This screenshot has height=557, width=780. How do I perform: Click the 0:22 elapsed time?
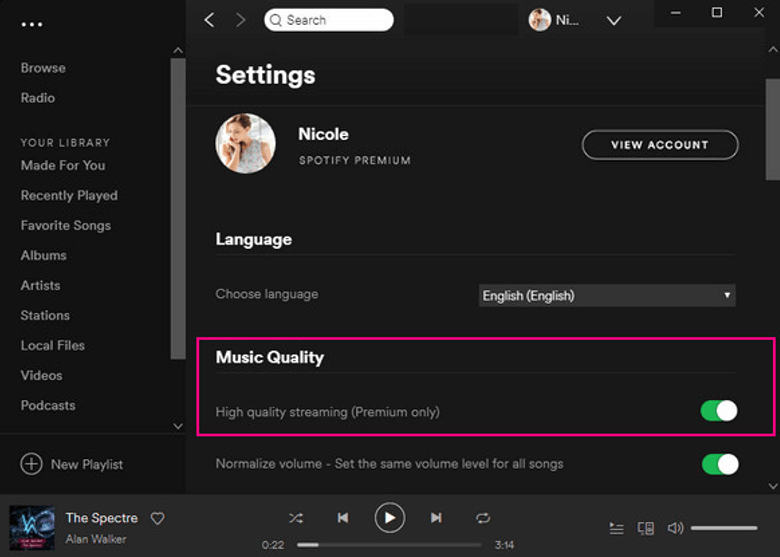pyautogui.click(x=273, y=545)
